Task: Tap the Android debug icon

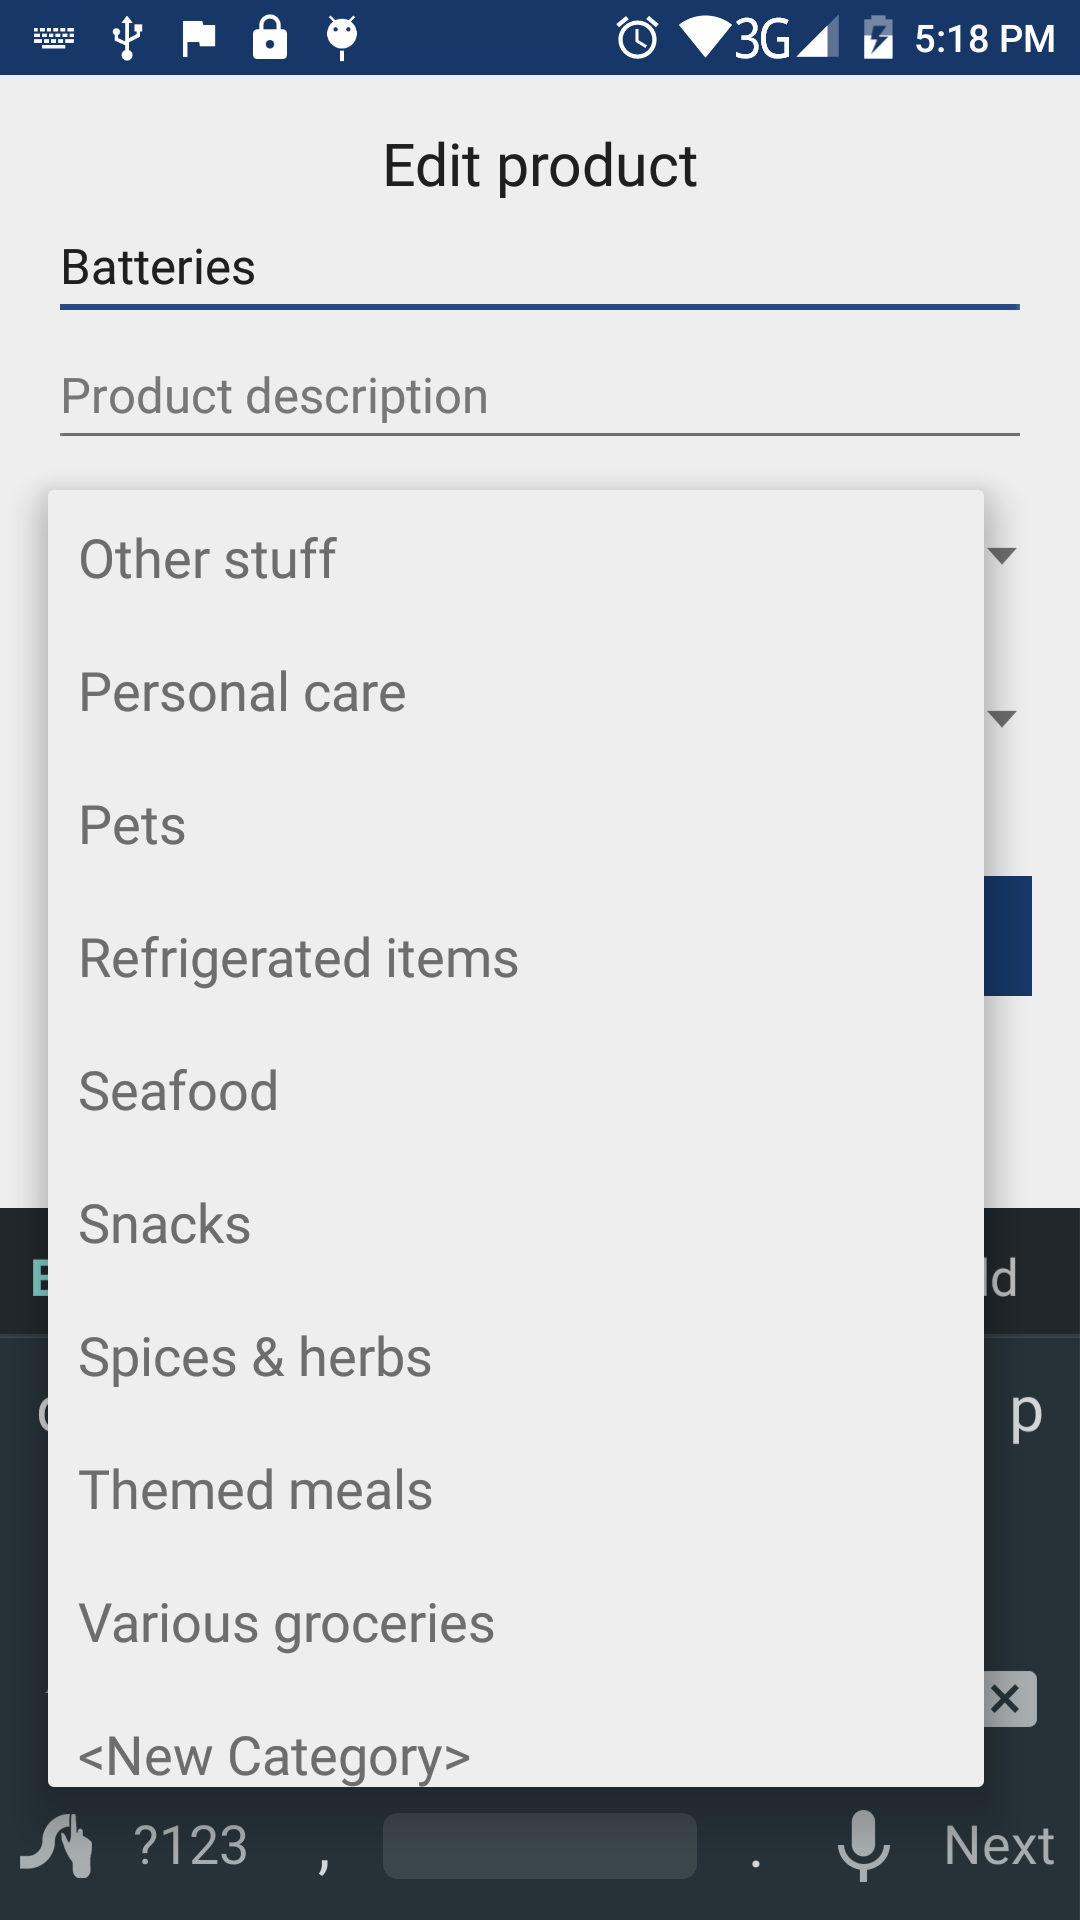Action: [342, 38]
